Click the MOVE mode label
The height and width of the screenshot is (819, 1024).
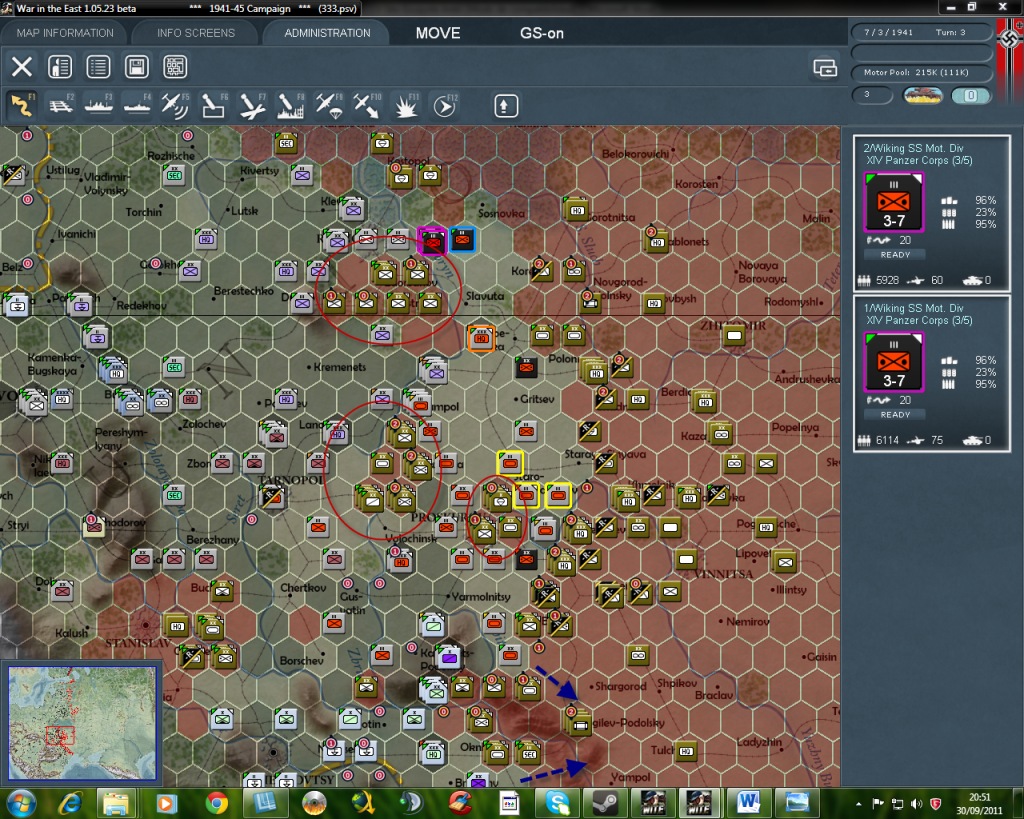pos(438,33)
